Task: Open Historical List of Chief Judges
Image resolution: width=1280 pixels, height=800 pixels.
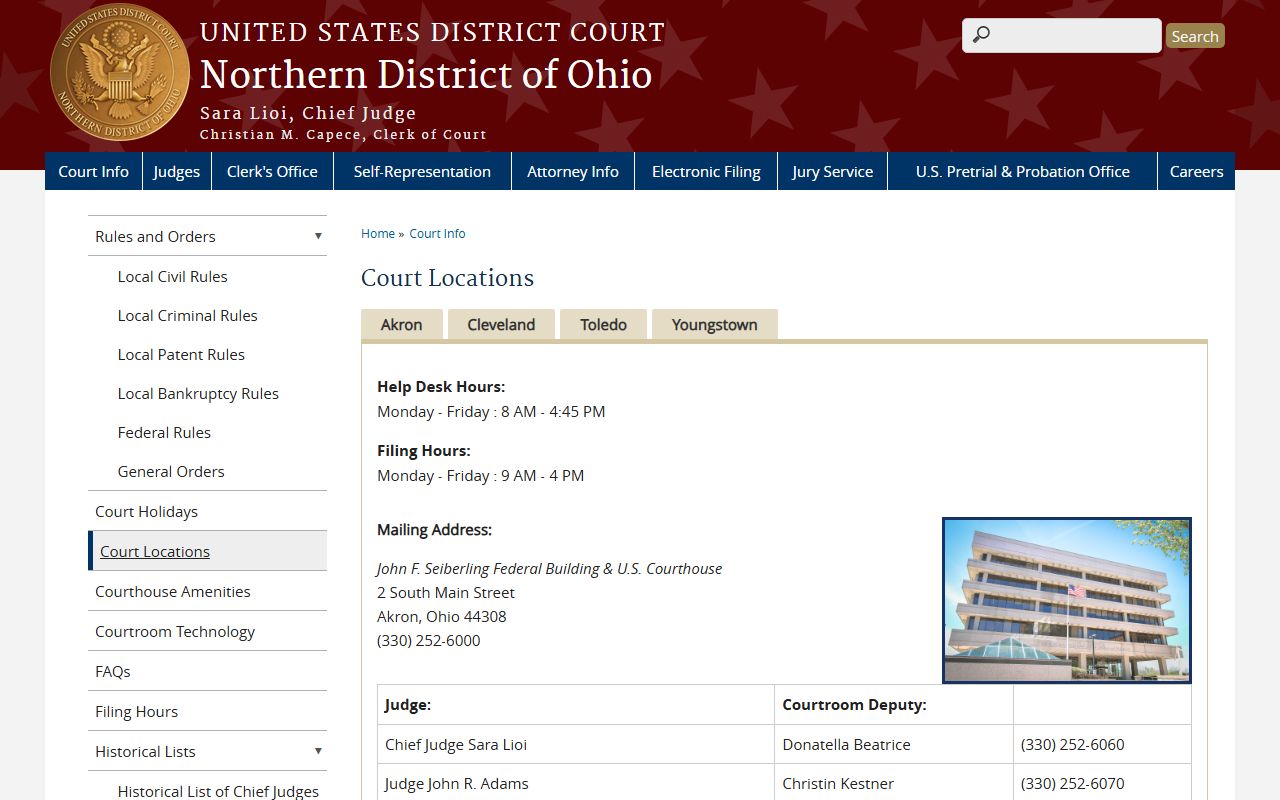Action: (218, 791)
